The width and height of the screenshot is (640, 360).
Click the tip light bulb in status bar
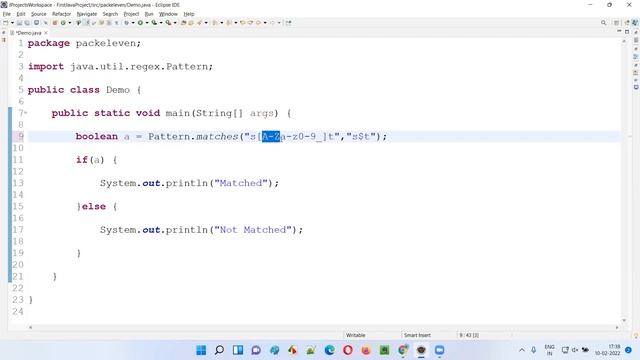pyautogui.click(x=636, y=336)
